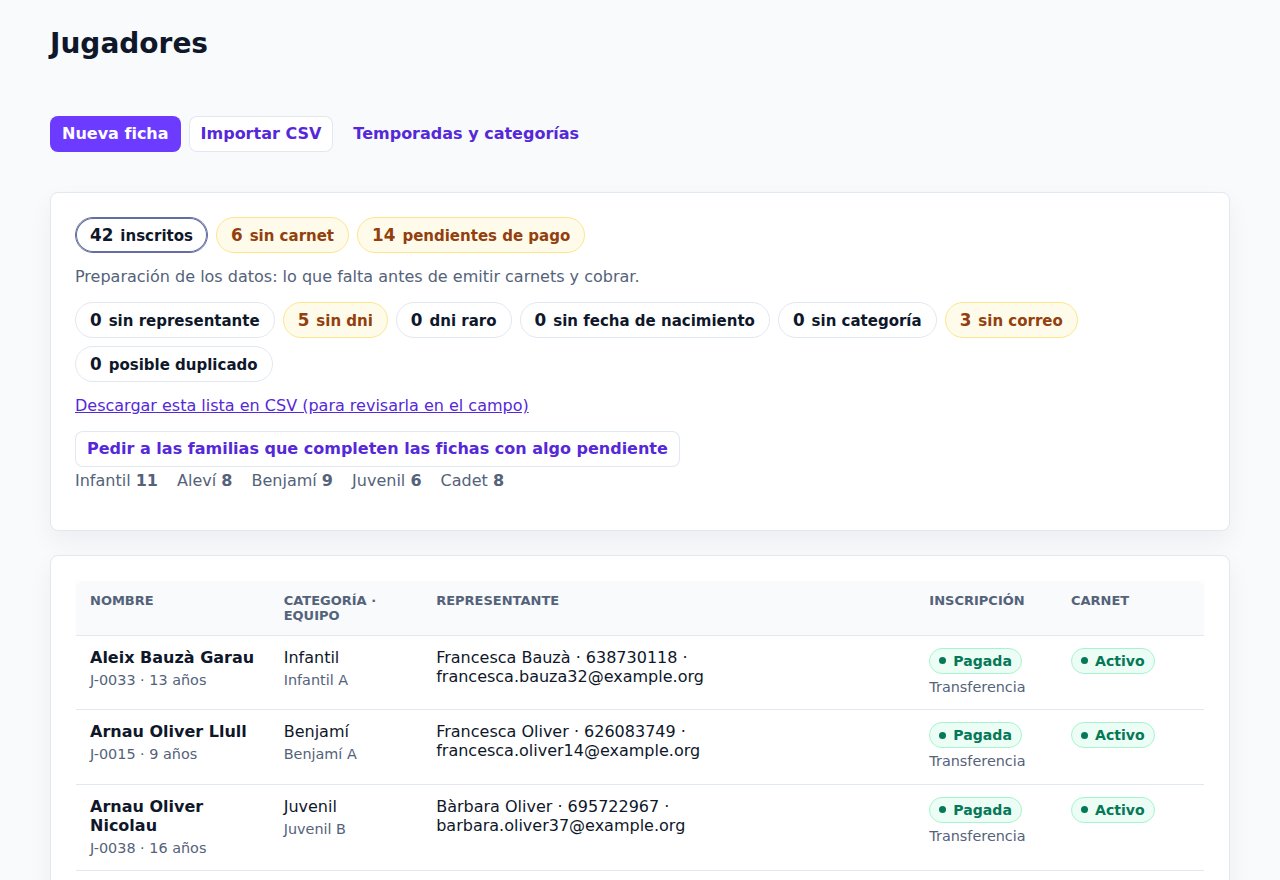Click the Benjamí A team cell

coord(320,754)
